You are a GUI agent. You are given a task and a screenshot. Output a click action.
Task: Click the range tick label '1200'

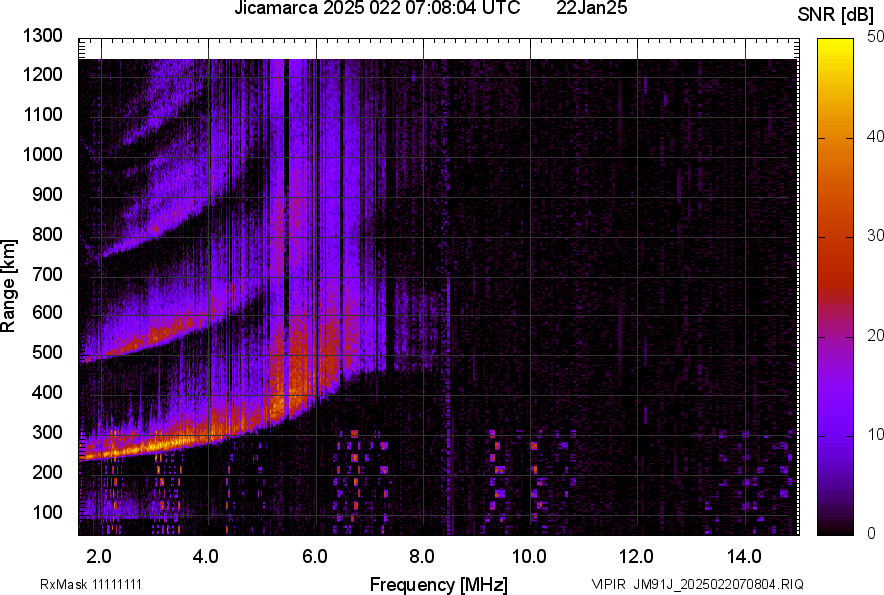pyautogui.click(x=42, y=74)
